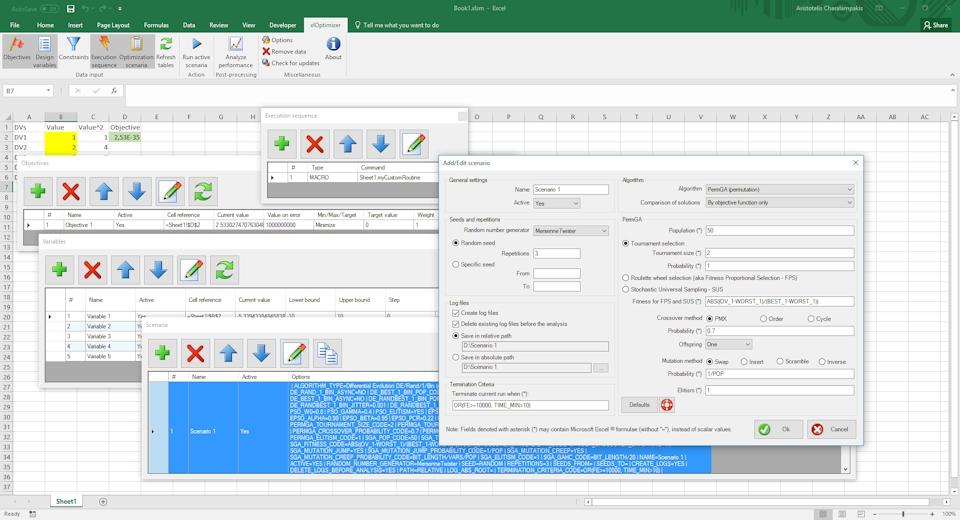Open Quick Access Toolbar customize arrow

point(120,9)
